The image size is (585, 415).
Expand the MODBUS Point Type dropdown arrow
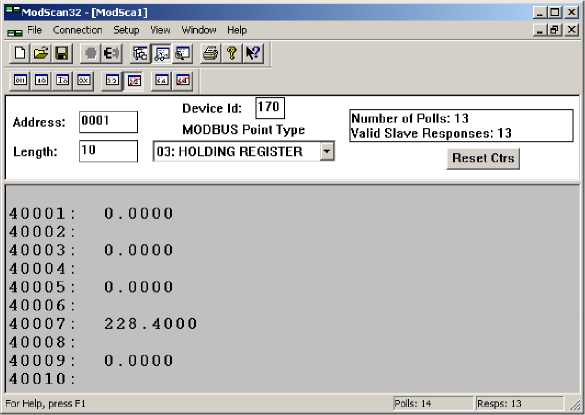point(327,151)
